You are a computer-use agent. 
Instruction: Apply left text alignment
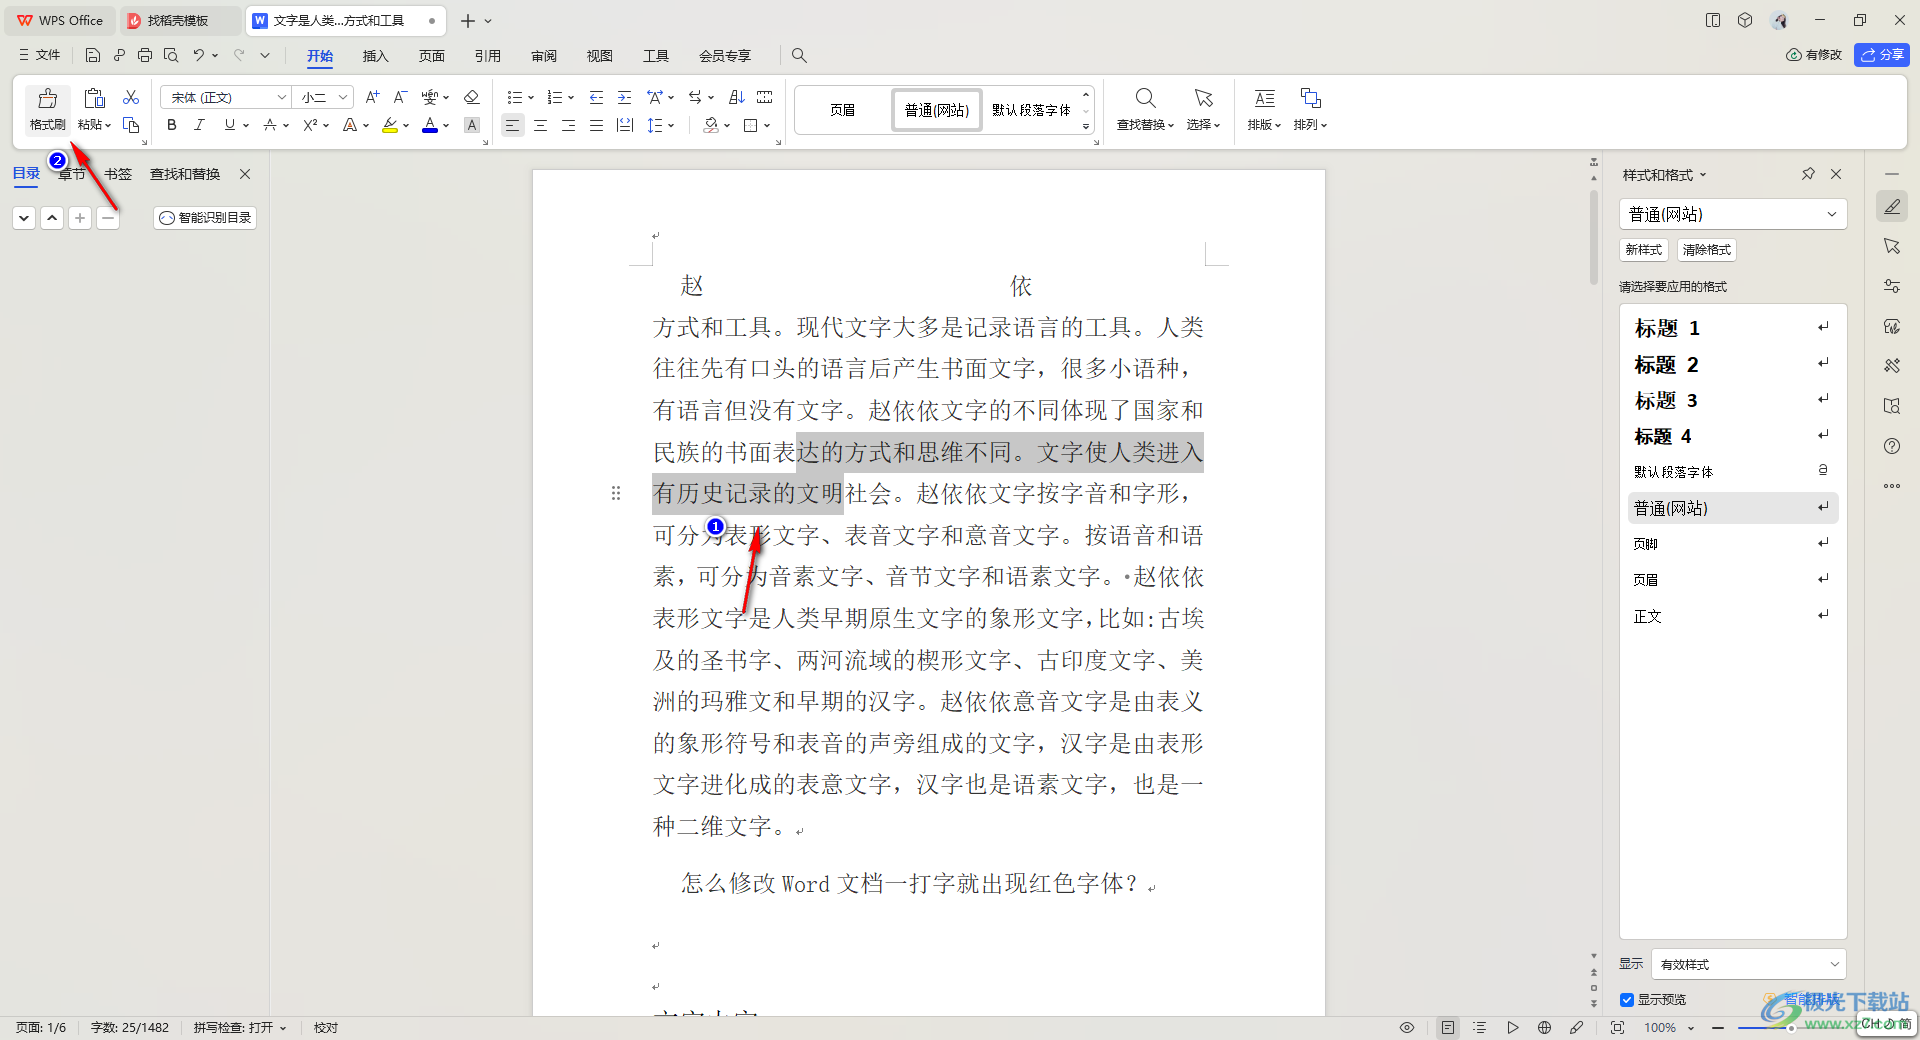coord(512,125)
